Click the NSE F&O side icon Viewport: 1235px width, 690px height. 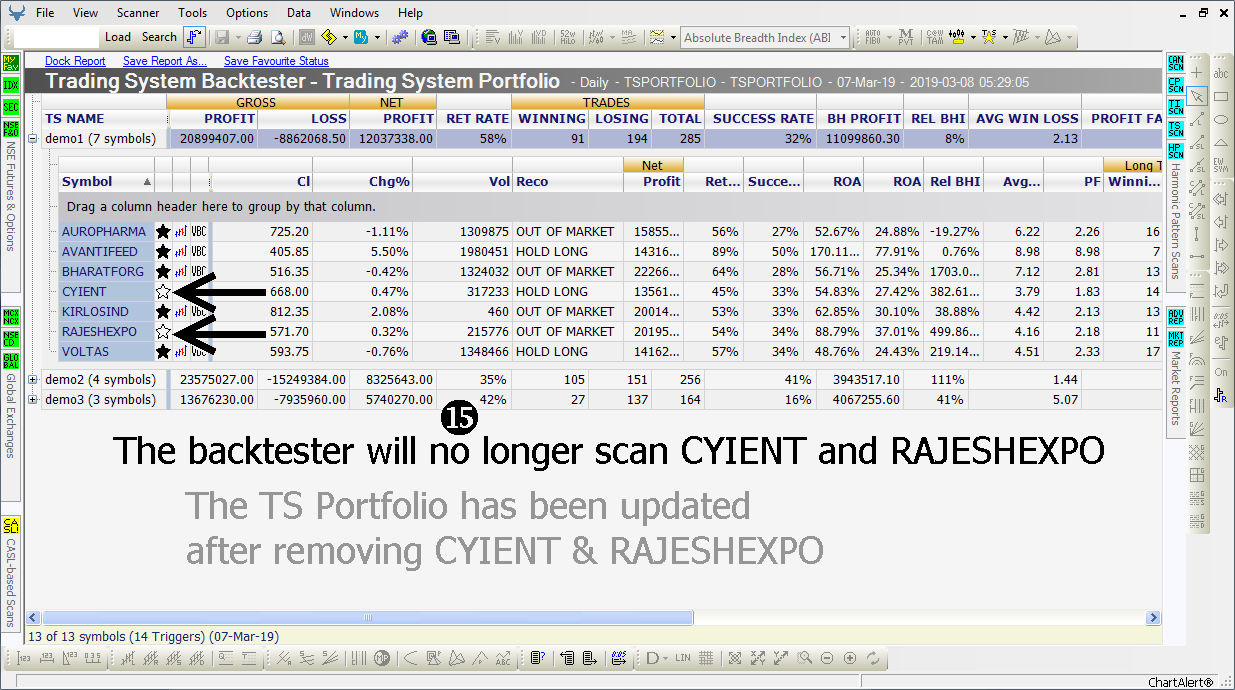click(x=11, y=127)
